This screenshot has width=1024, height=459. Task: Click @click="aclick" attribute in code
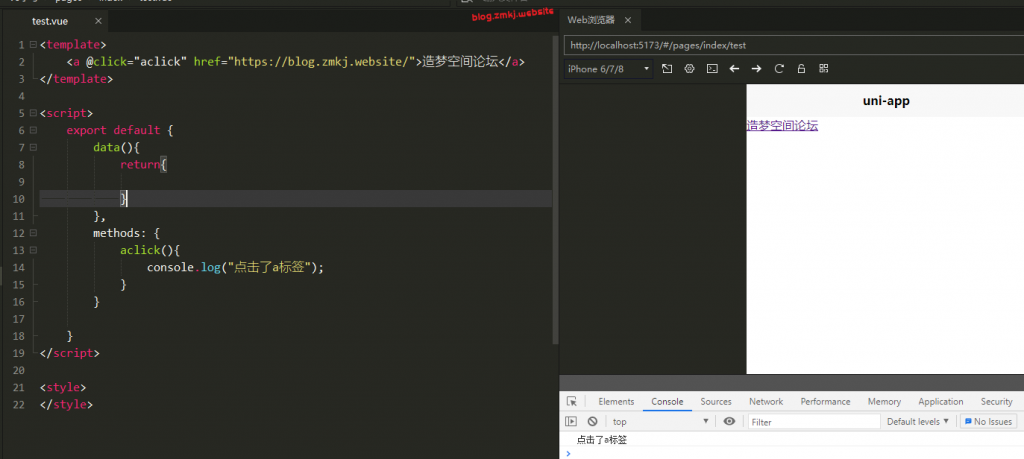coord(137,62)
